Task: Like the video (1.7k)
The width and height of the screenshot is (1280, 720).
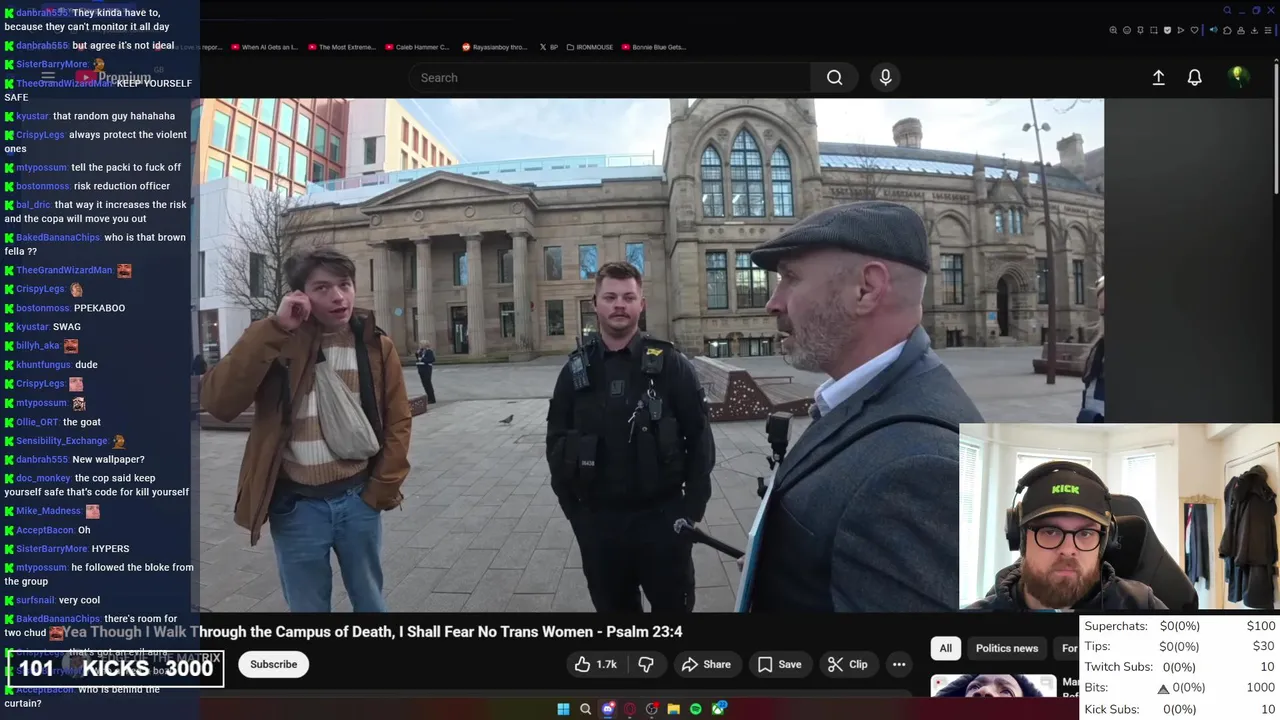Action: pos(595,664)
